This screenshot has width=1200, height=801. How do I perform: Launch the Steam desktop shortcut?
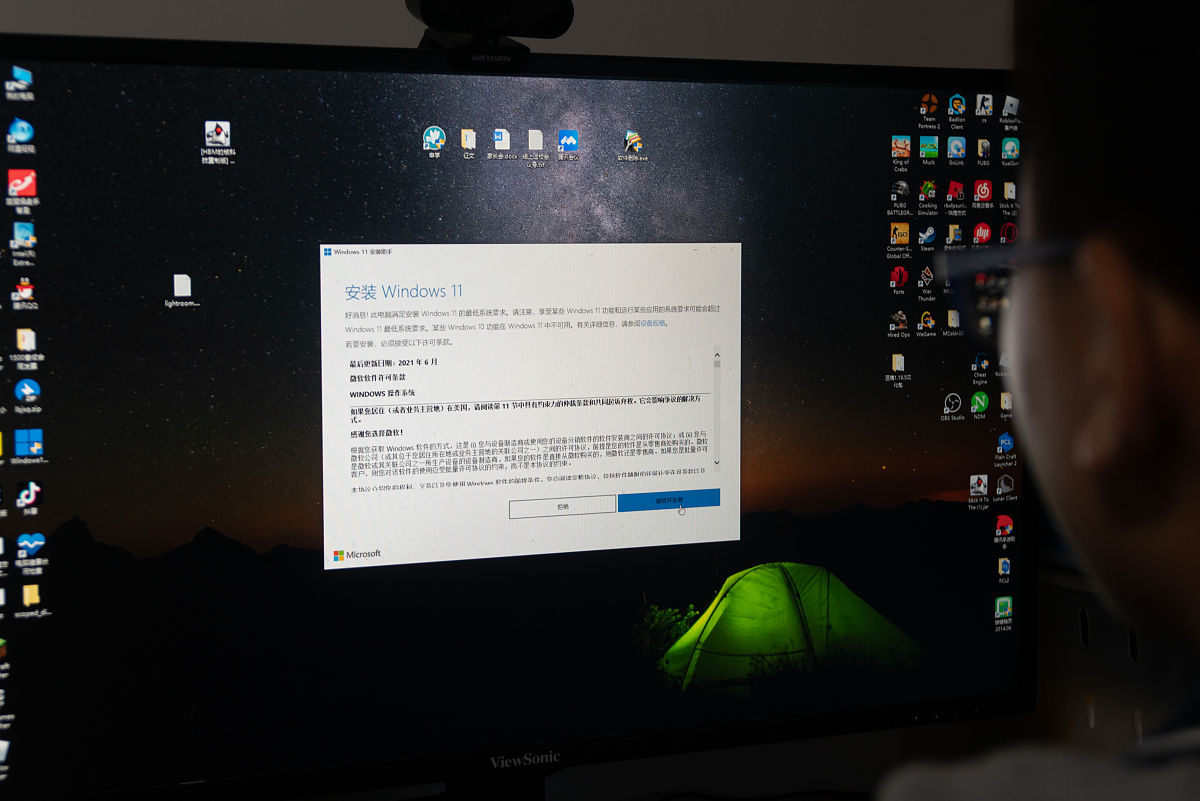click(x=927, y=235)
